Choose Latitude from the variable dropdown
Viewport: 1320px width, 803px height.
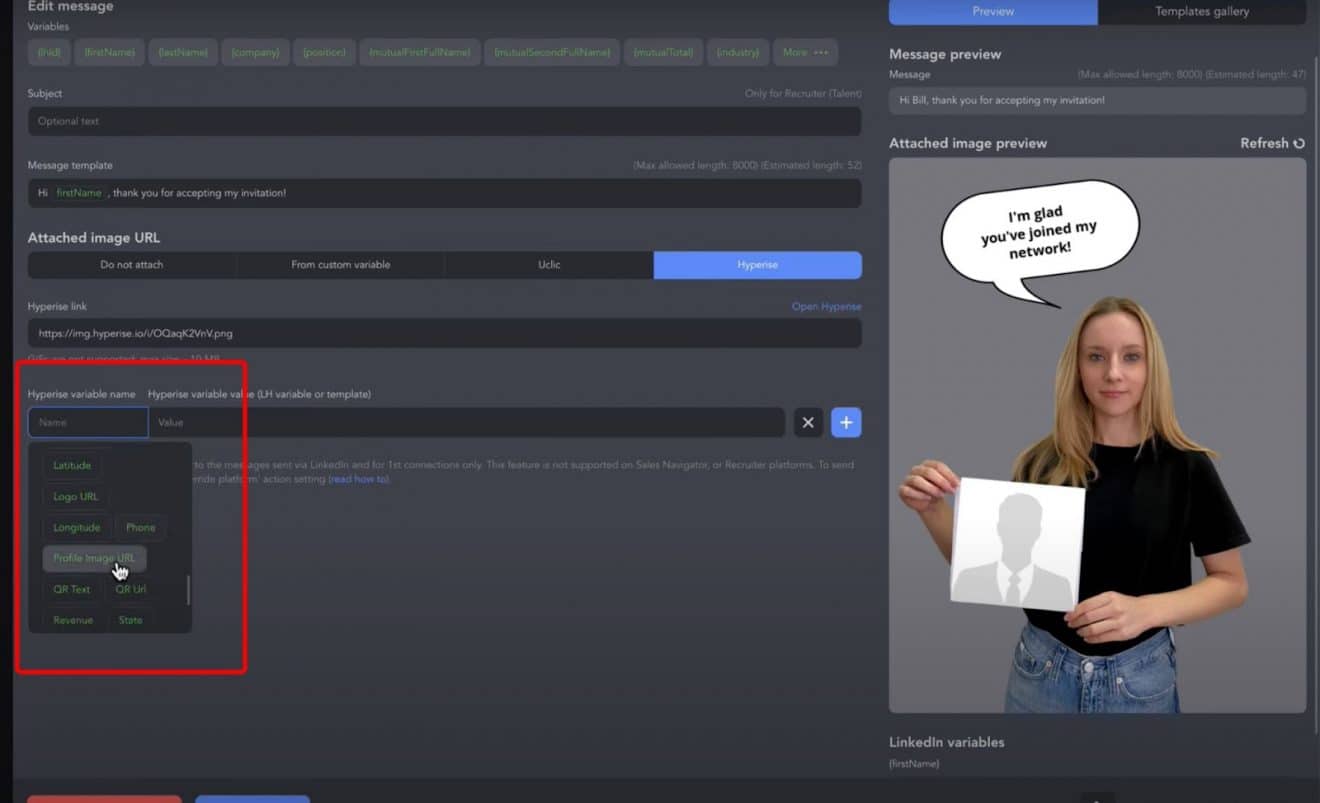coord(72,465)
